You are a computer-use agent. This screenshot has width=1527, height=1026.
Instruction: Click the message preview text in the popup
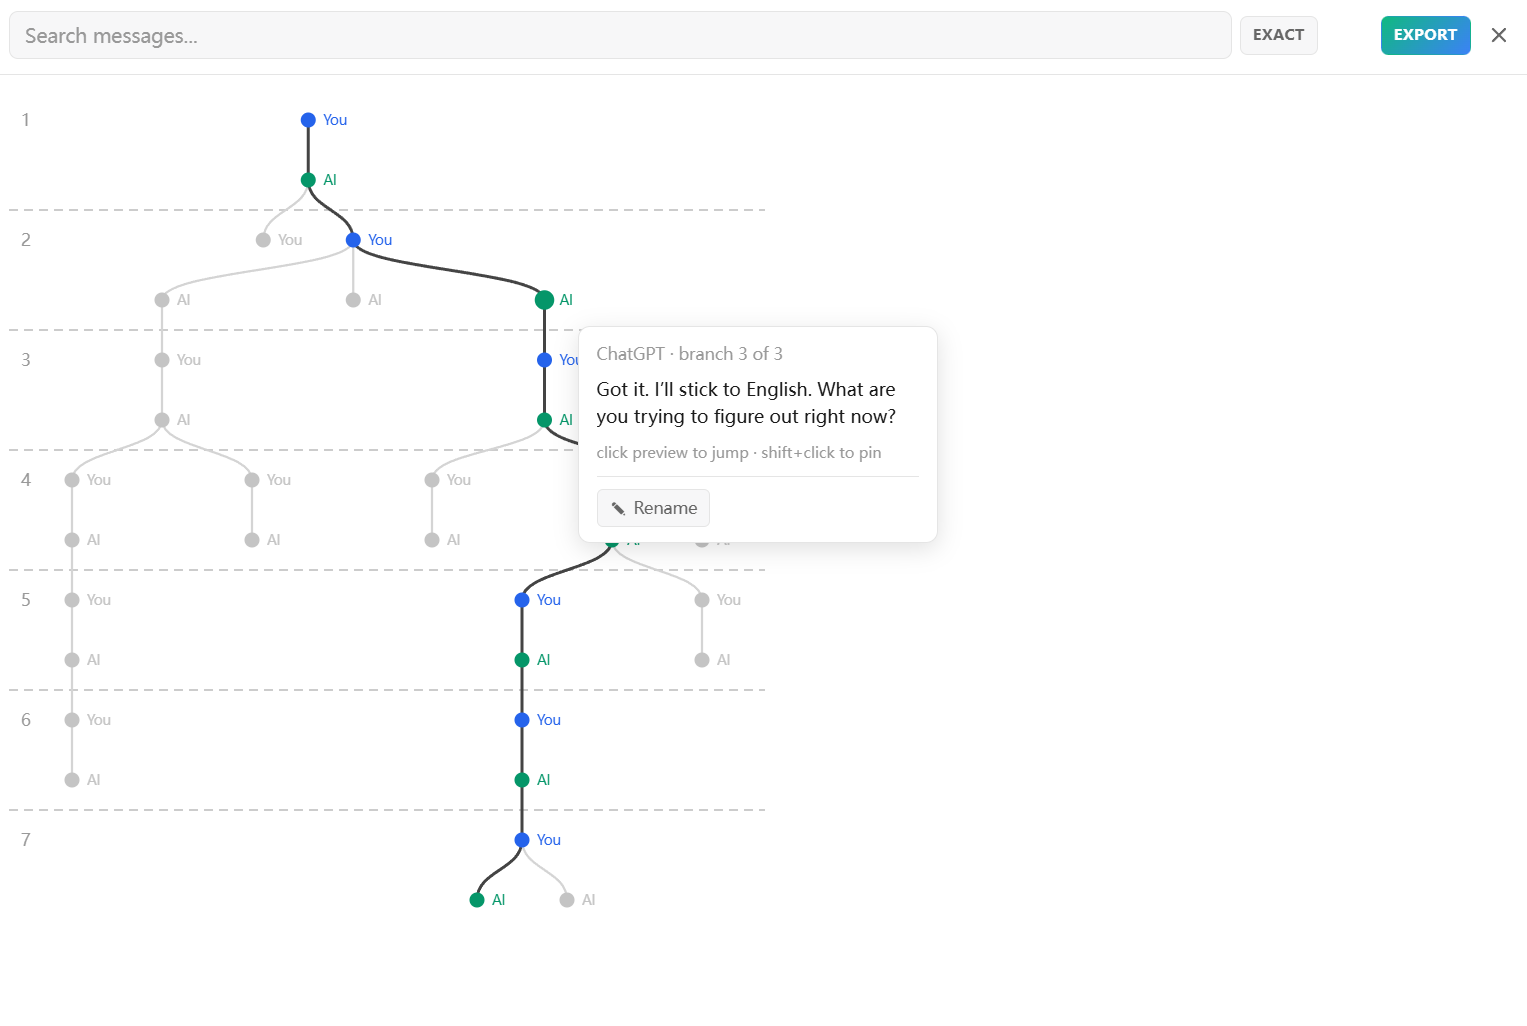[x=746, y=403]
